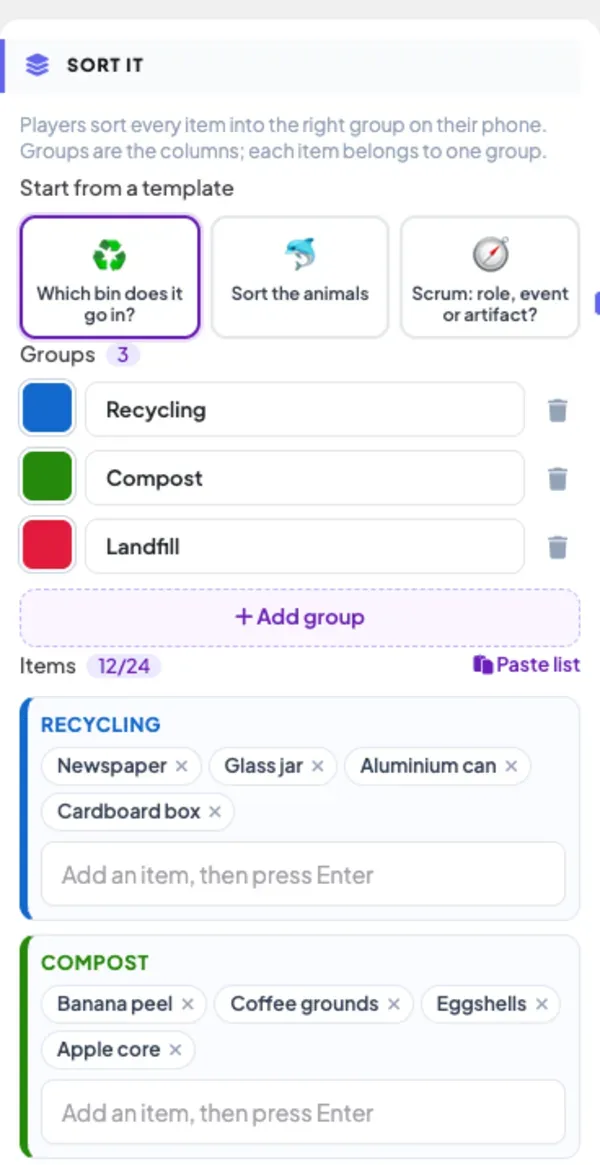Remove the Glass jar item
Screen dimensions: 600x1165
pyautogui.click(x=317, y=766)
